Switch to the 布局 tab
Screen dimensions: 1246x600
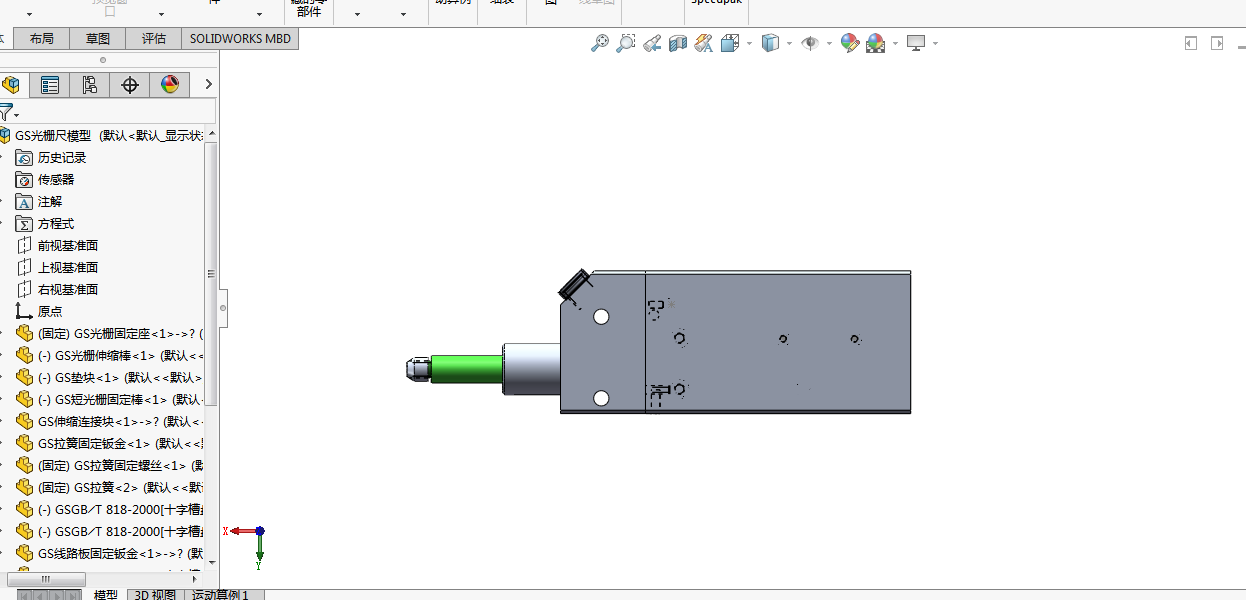[x=42, y=38]
